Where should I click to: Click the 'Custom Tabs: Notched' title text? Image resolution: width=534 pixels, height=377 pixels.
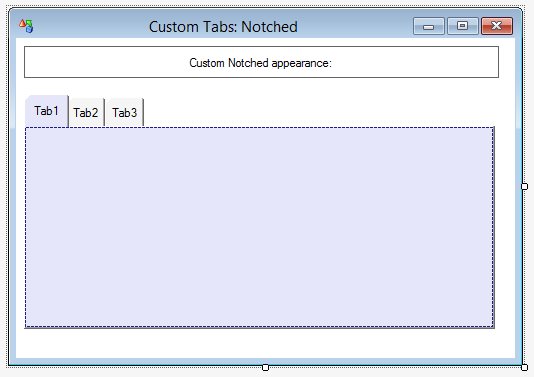pyautogui.click(x=223, y=27)
